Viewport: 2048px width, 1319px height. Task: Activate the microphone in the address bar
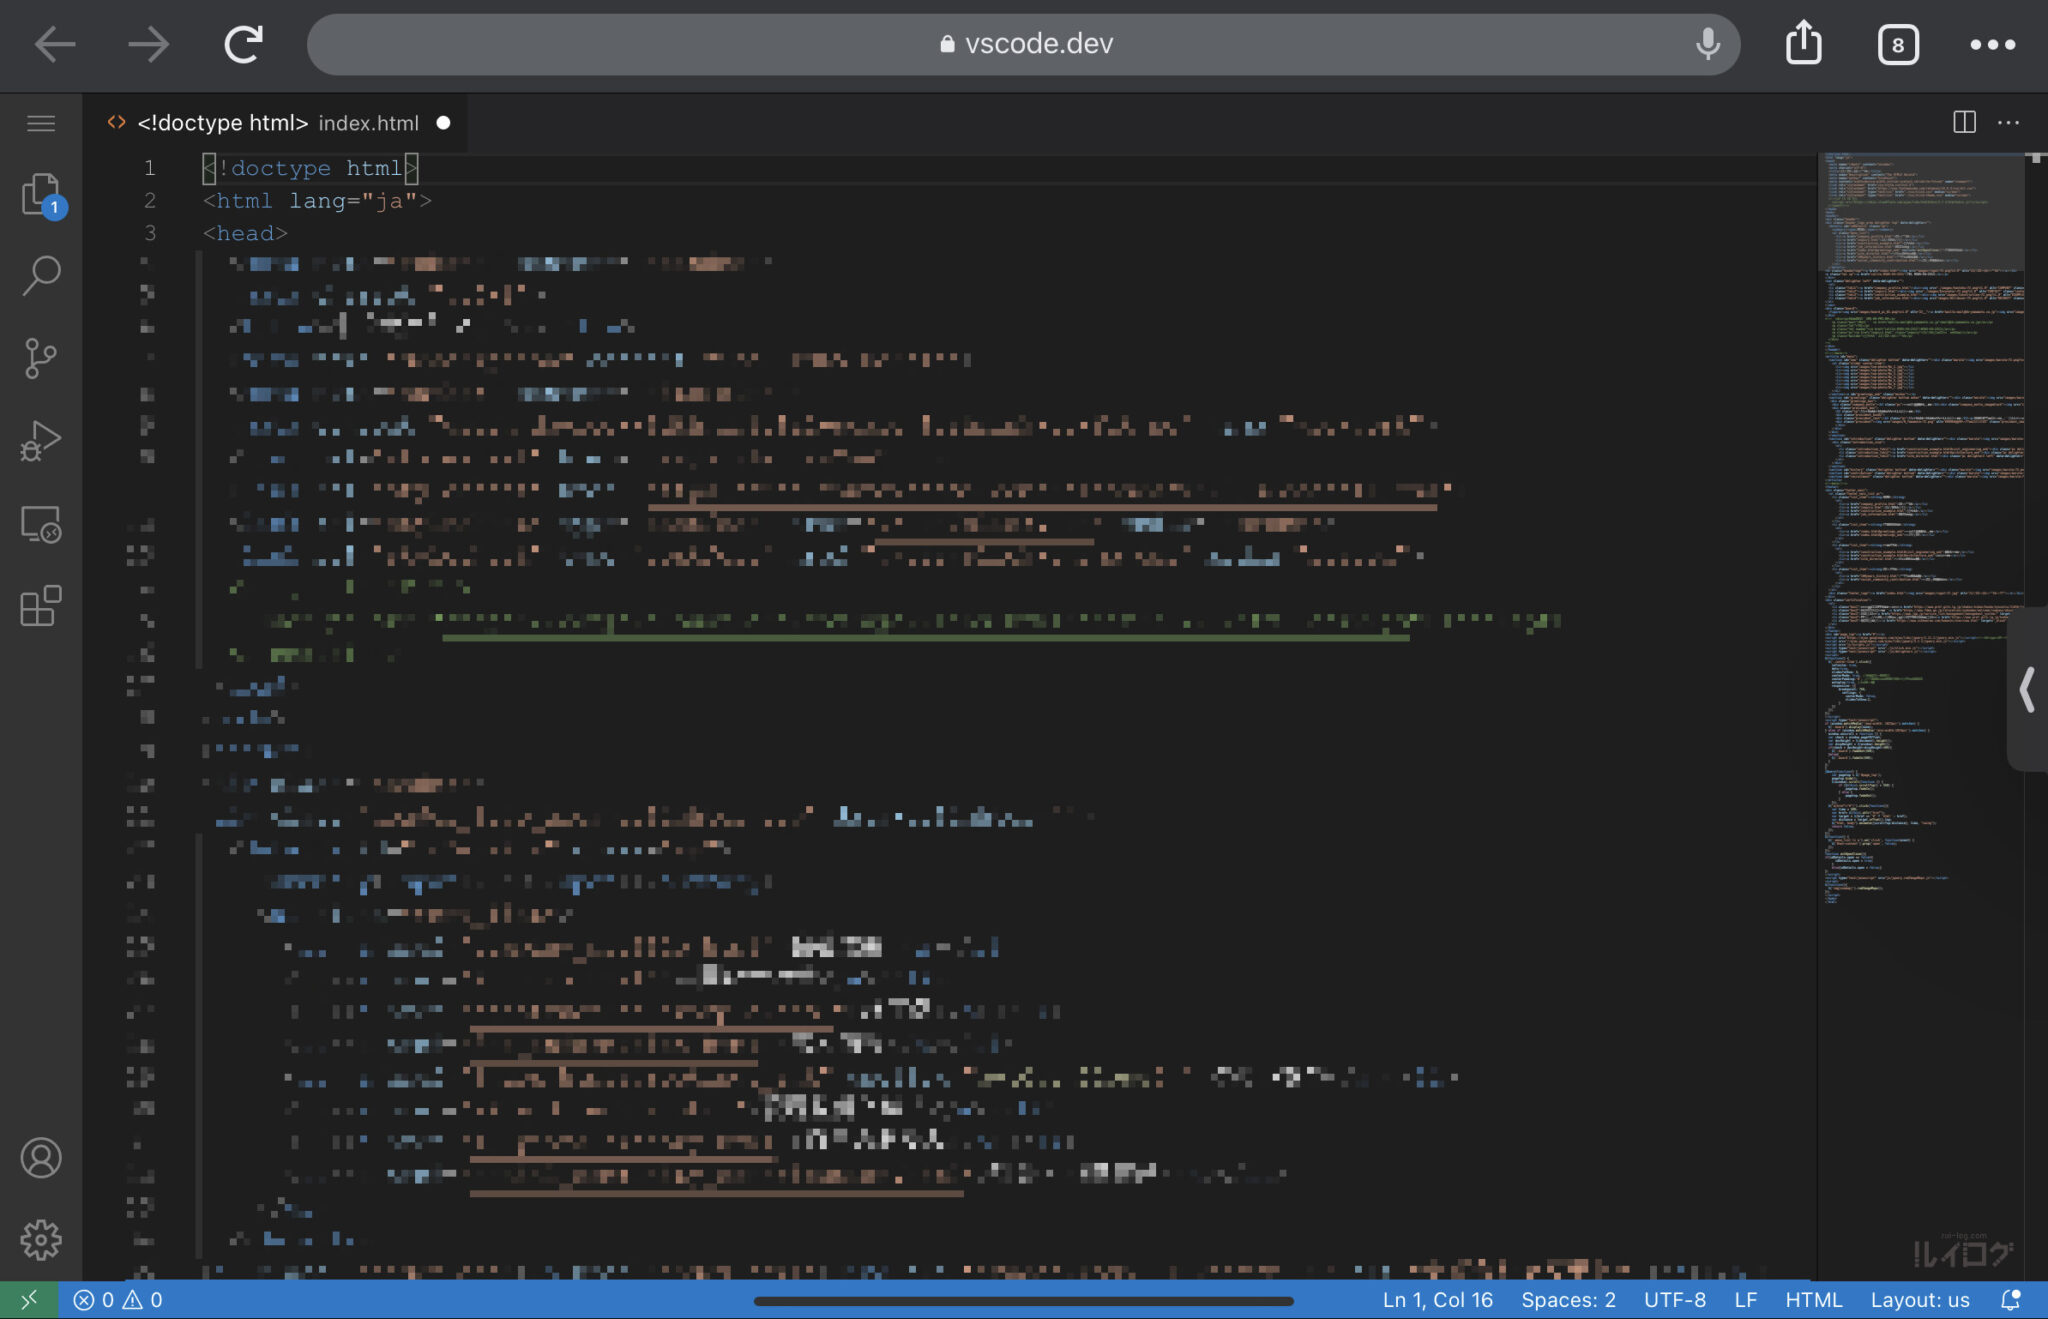tap(1709, 43)
